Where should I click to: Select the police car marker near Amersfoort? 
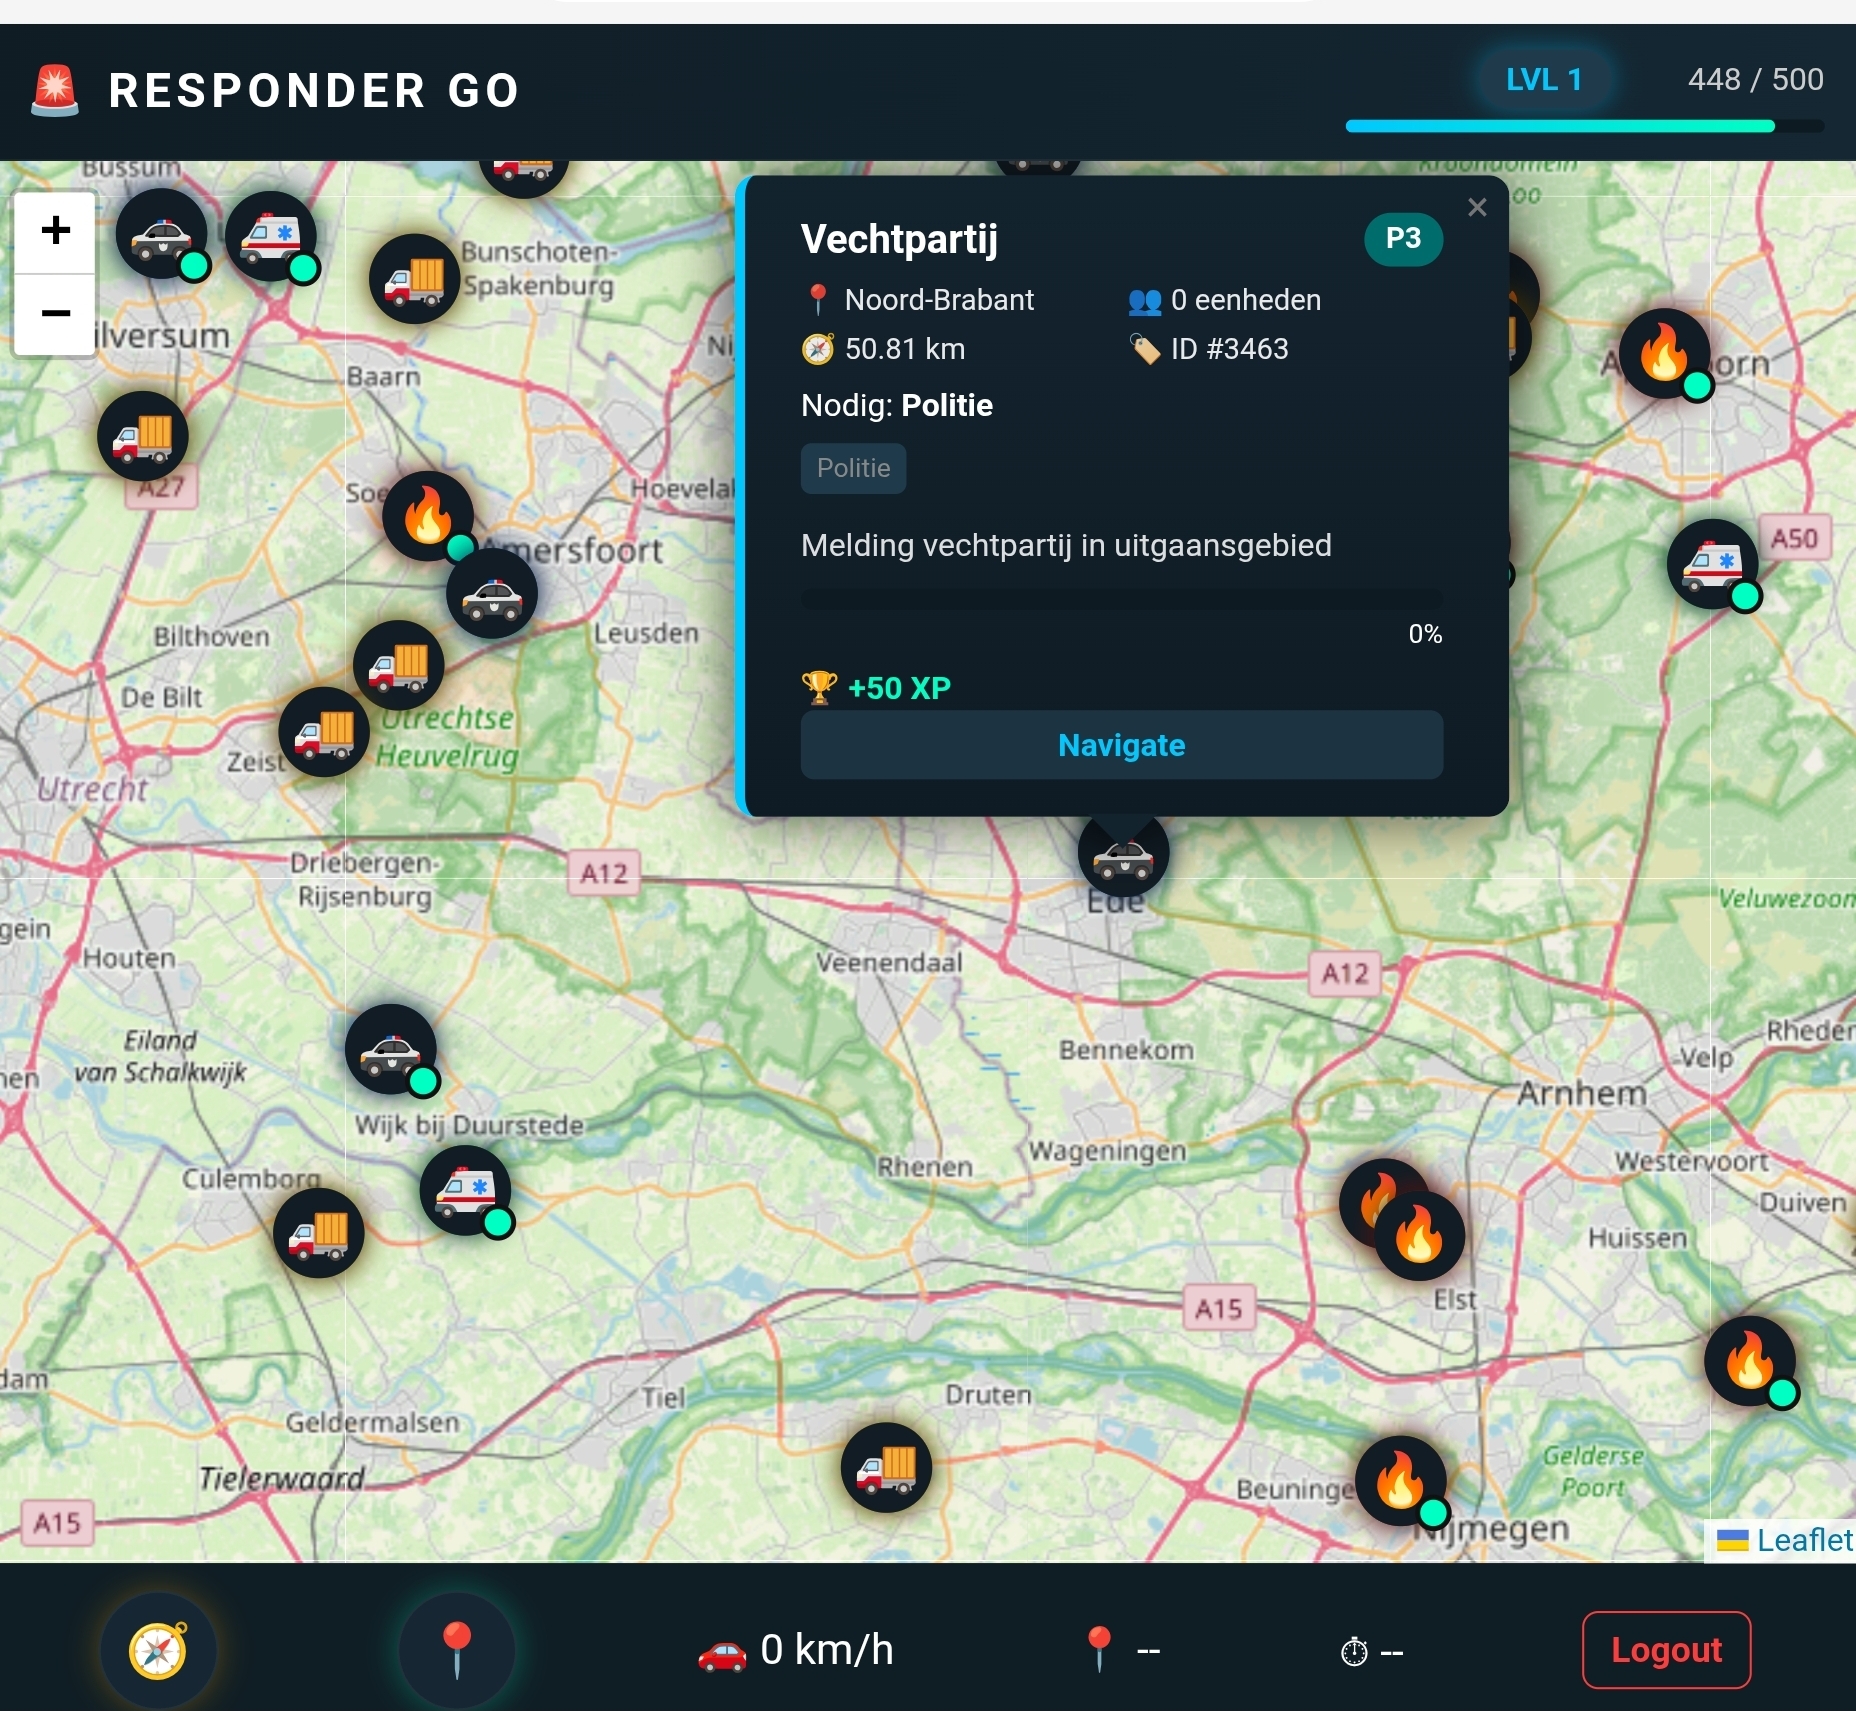click(493, 592)
